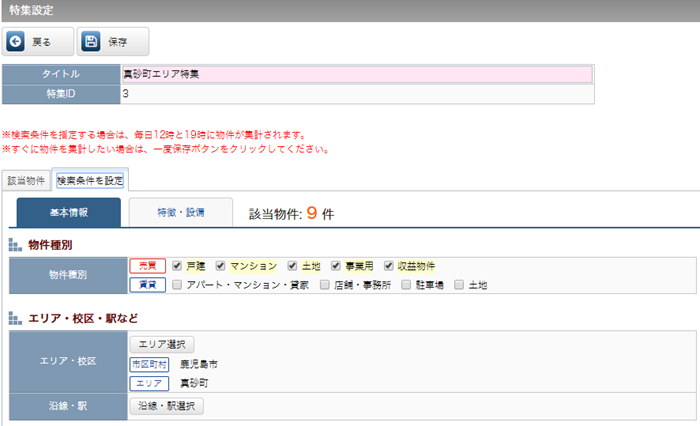This screenshot has height=426, width=700.
Task: Uncheck the 戸建 checkbox
Action: coord(177,266)
